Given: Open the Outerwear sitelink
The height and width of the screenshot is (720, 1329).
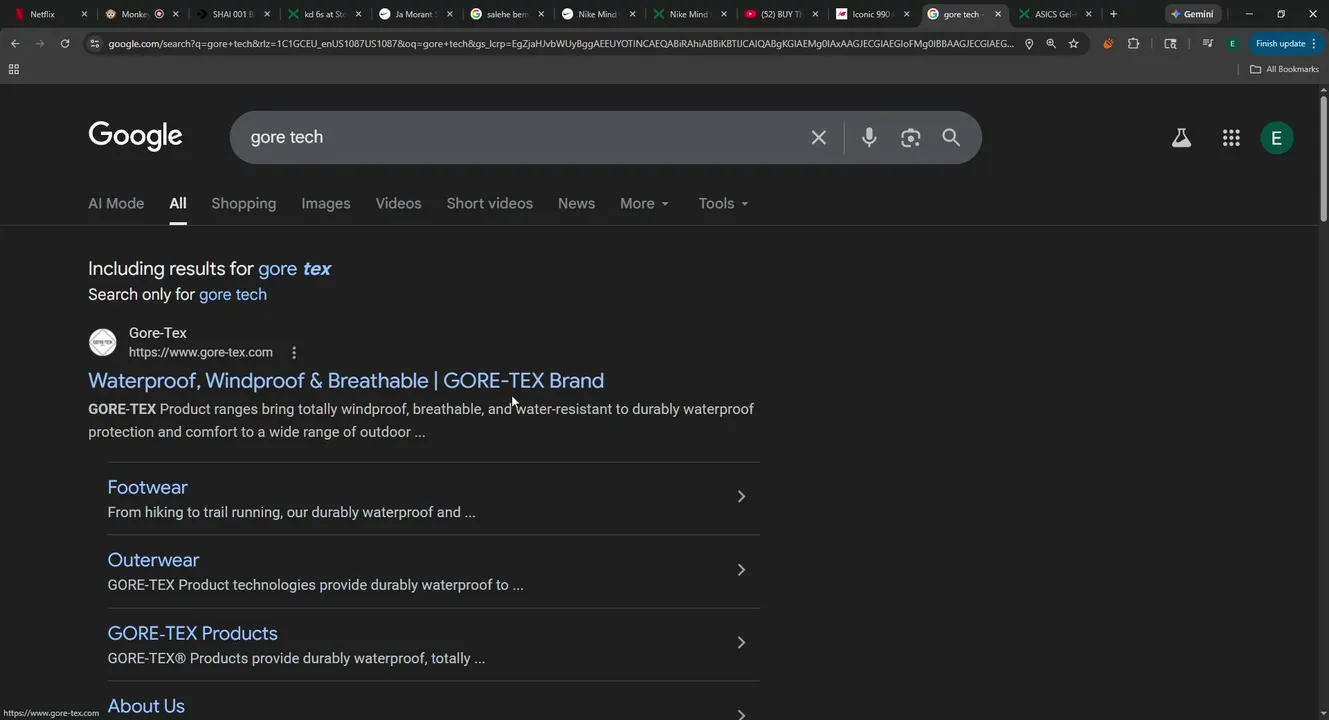Looking at the screenshot, I should click(153, 561).
